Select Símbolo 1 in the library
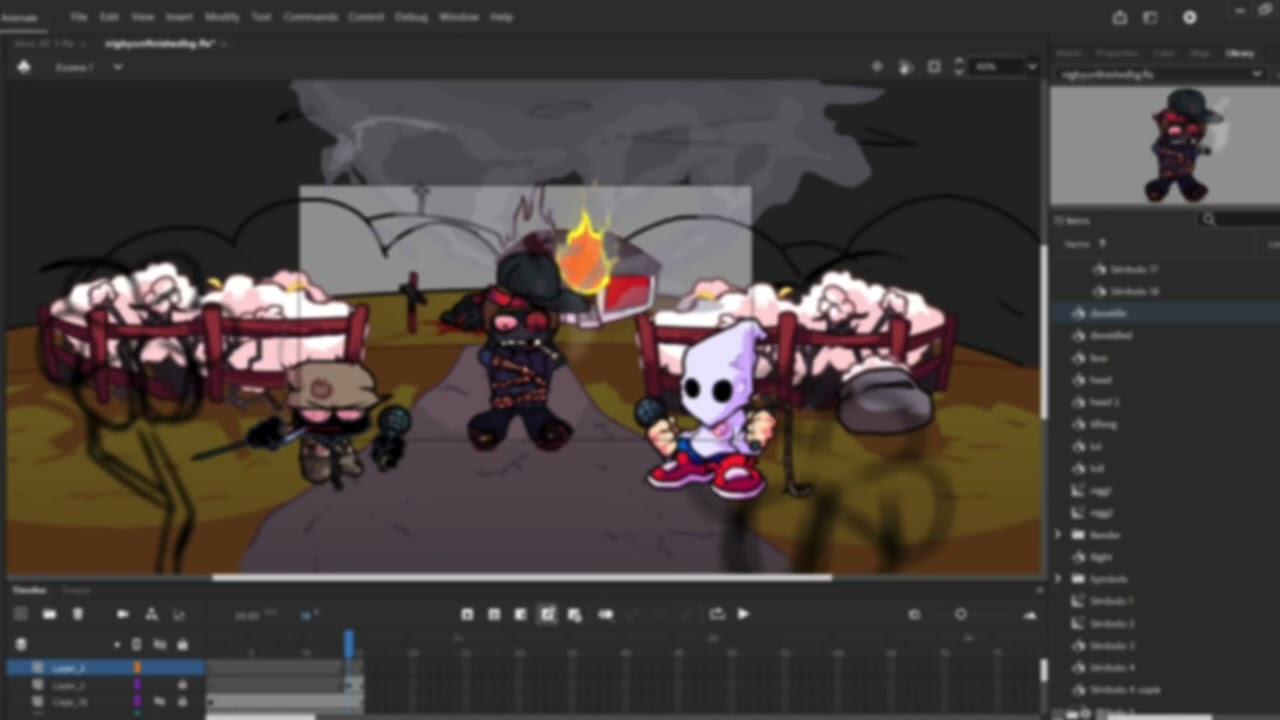The height and width of the screenshot is (720, 1280). (1111, 601)
